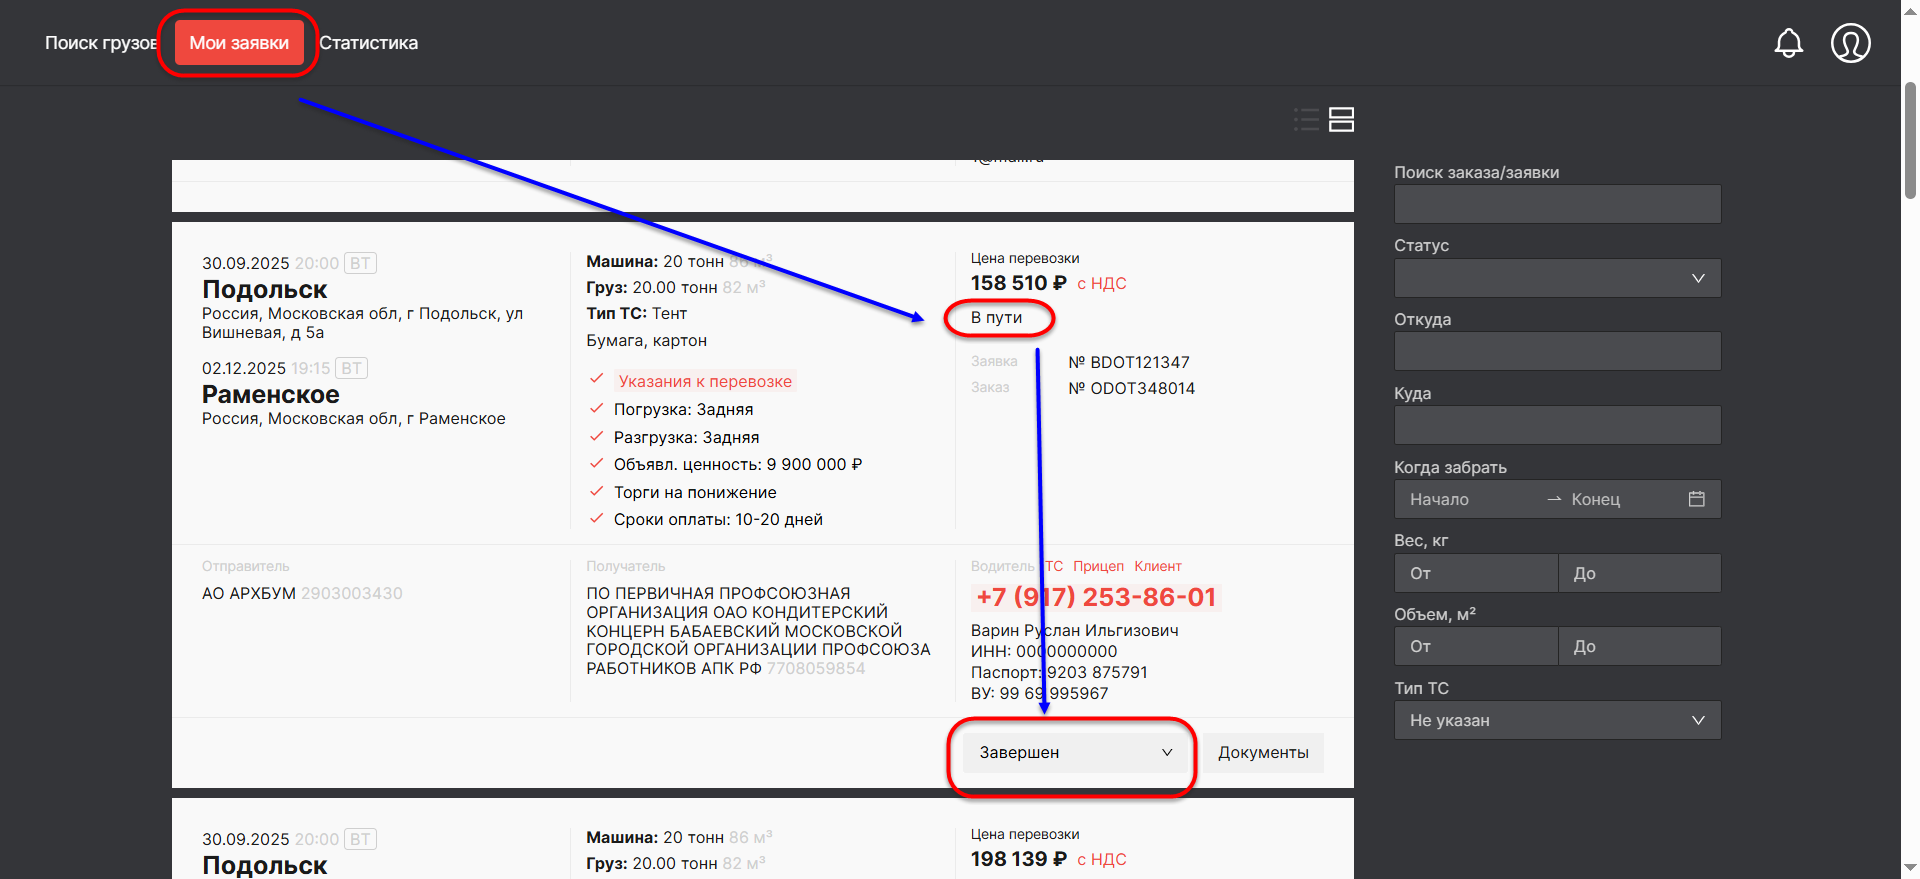Screen dimensions: 1920x879
Task: Go to the Поиск грузов tab
Action: (x=100, y=43)
